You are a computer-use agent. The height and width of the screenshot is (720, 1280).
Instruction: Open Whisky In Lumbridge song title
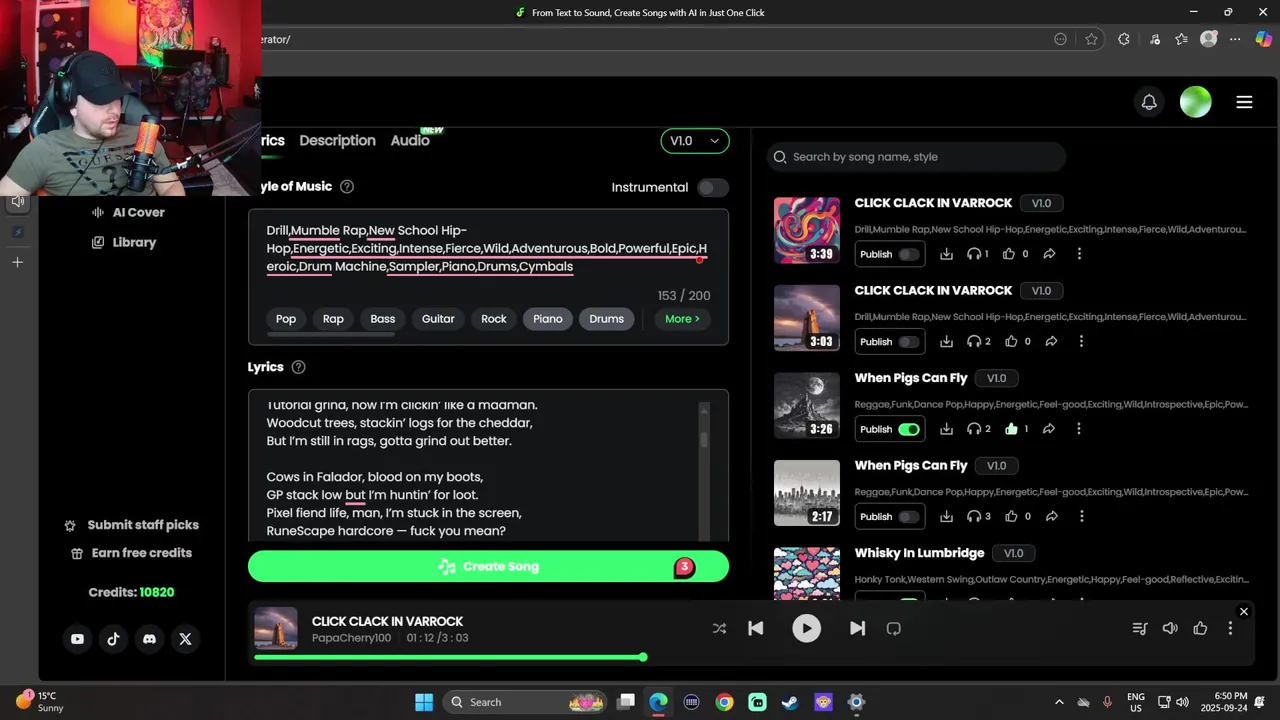919,553
